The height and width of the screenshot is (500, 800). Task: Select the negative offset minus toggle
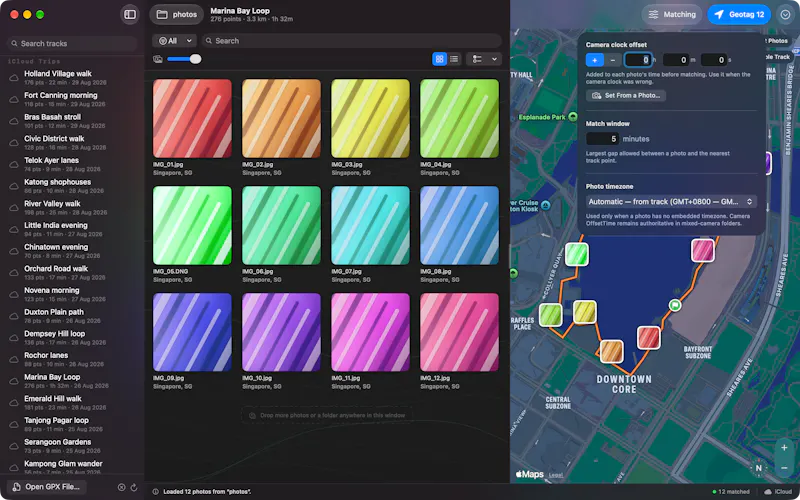coord(613,60)
